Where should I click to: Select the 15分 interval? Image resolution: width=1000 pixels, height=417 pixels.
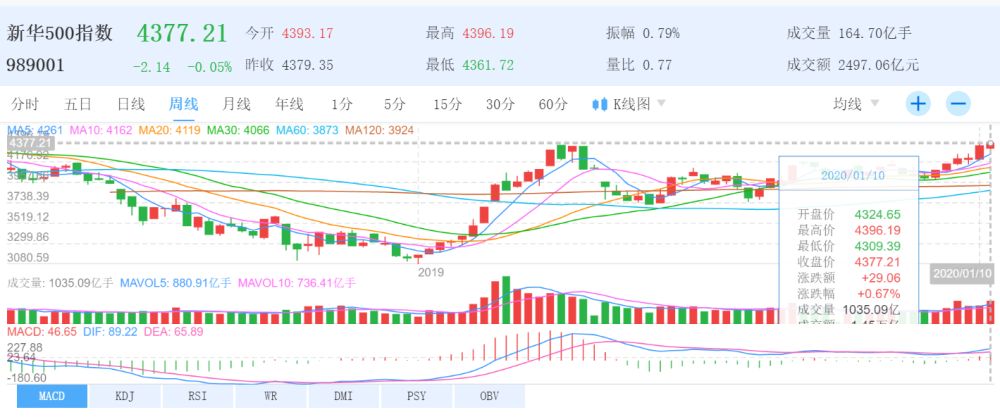click(447, 104)
